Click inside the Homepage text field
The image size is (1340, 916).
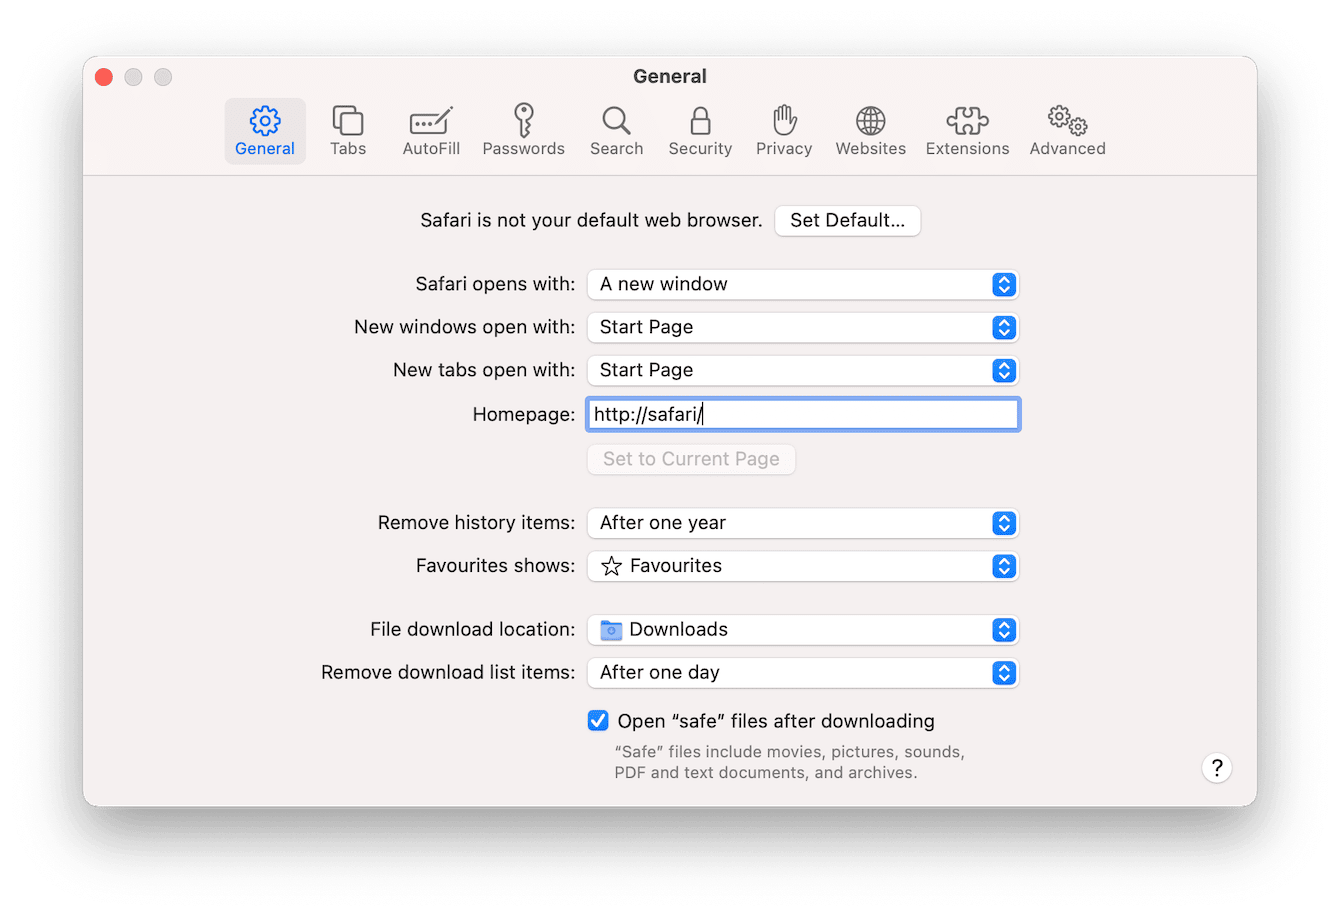coord(800,413)
